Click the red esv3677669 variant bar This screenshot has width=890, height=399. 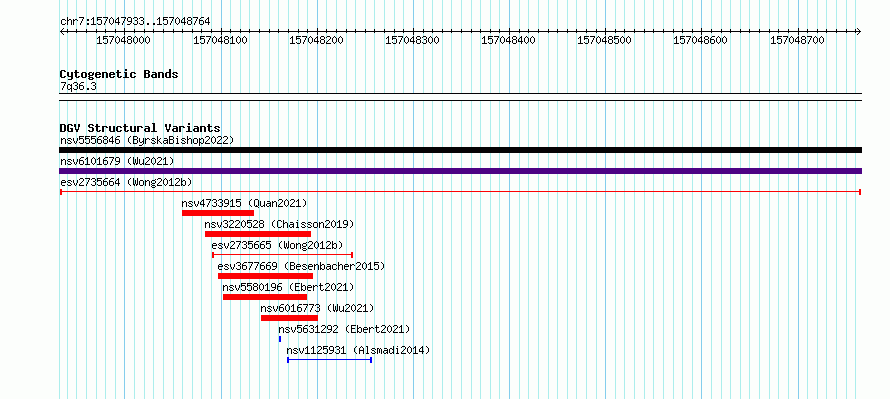click(265, 276)
